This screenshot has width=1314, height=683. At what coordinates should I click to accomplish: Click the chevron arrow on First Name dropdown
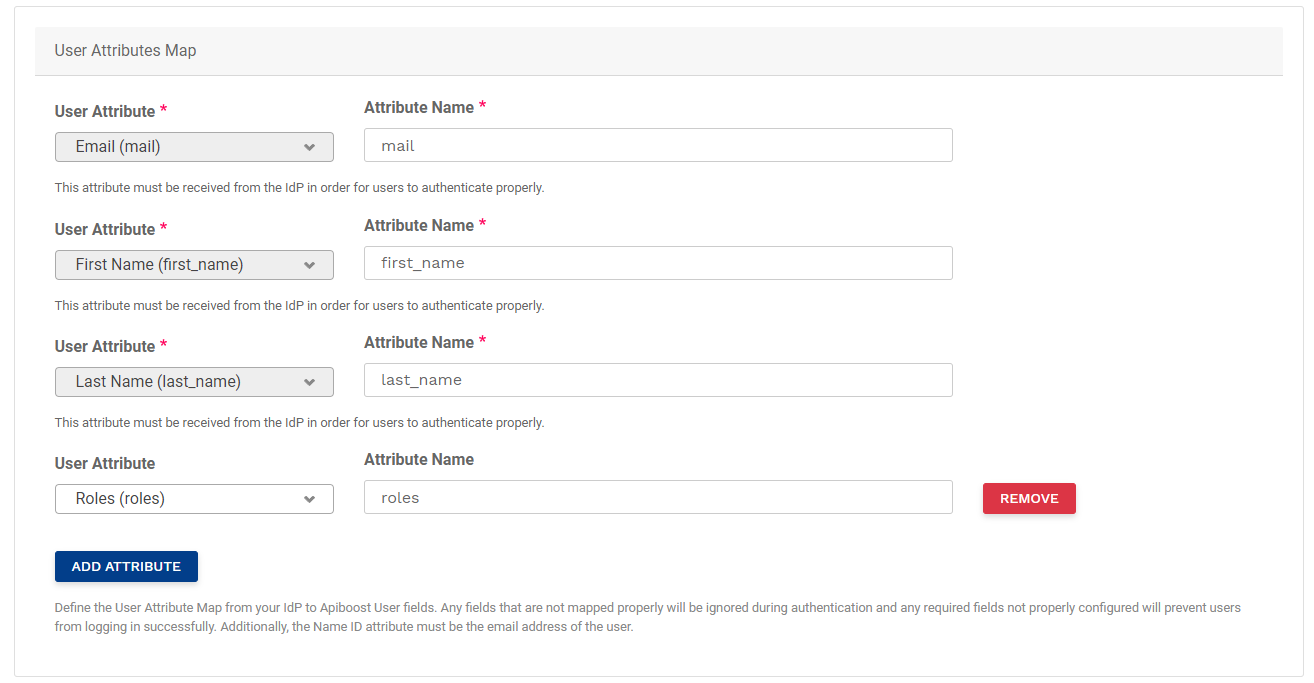click(x=309, y=265)
